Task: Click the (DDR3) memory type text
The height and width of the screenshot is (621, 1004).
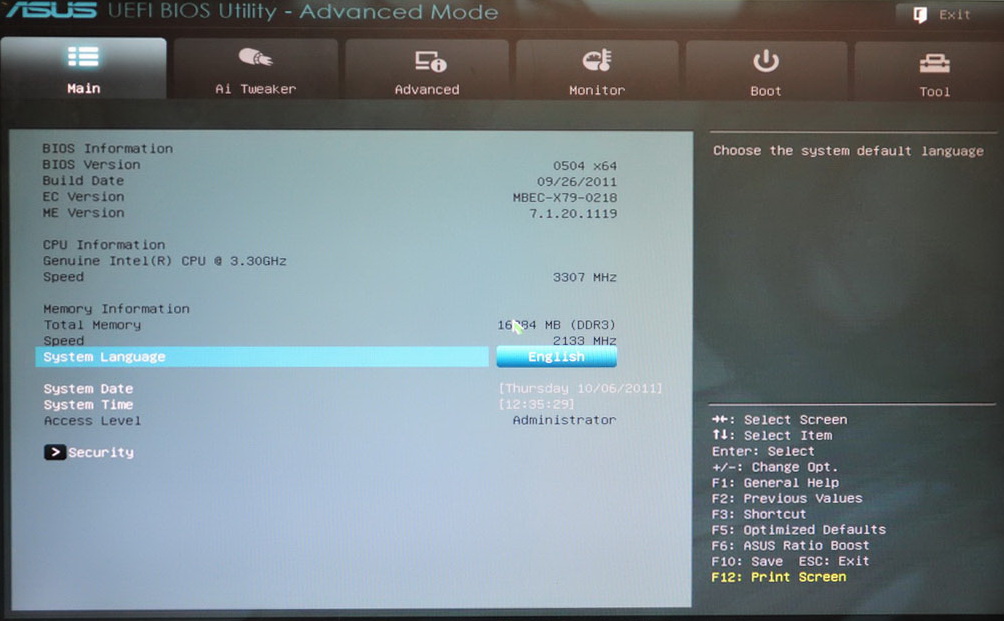Action: [x=593, y=325]
